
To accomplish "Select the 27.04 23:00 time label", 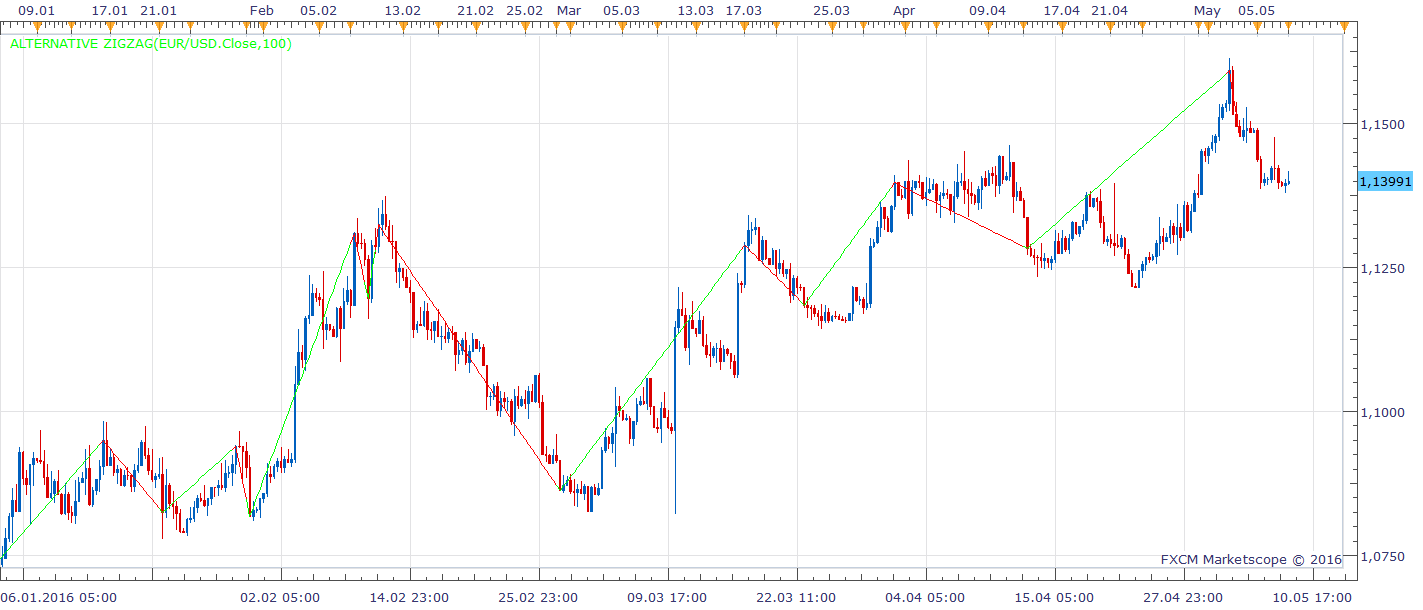I will click(x=1183, y=597).
